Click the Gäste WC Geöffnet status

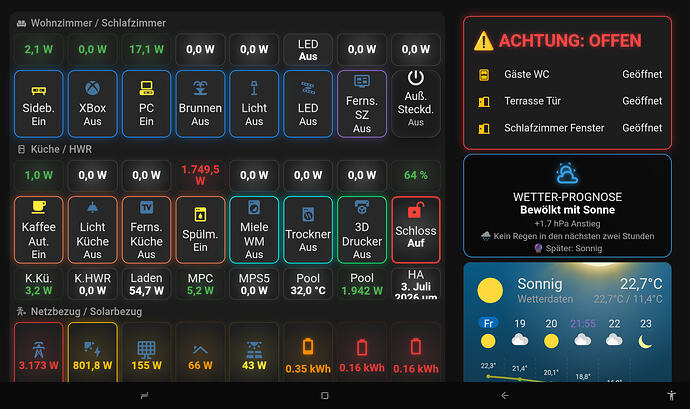coord(642,74)
